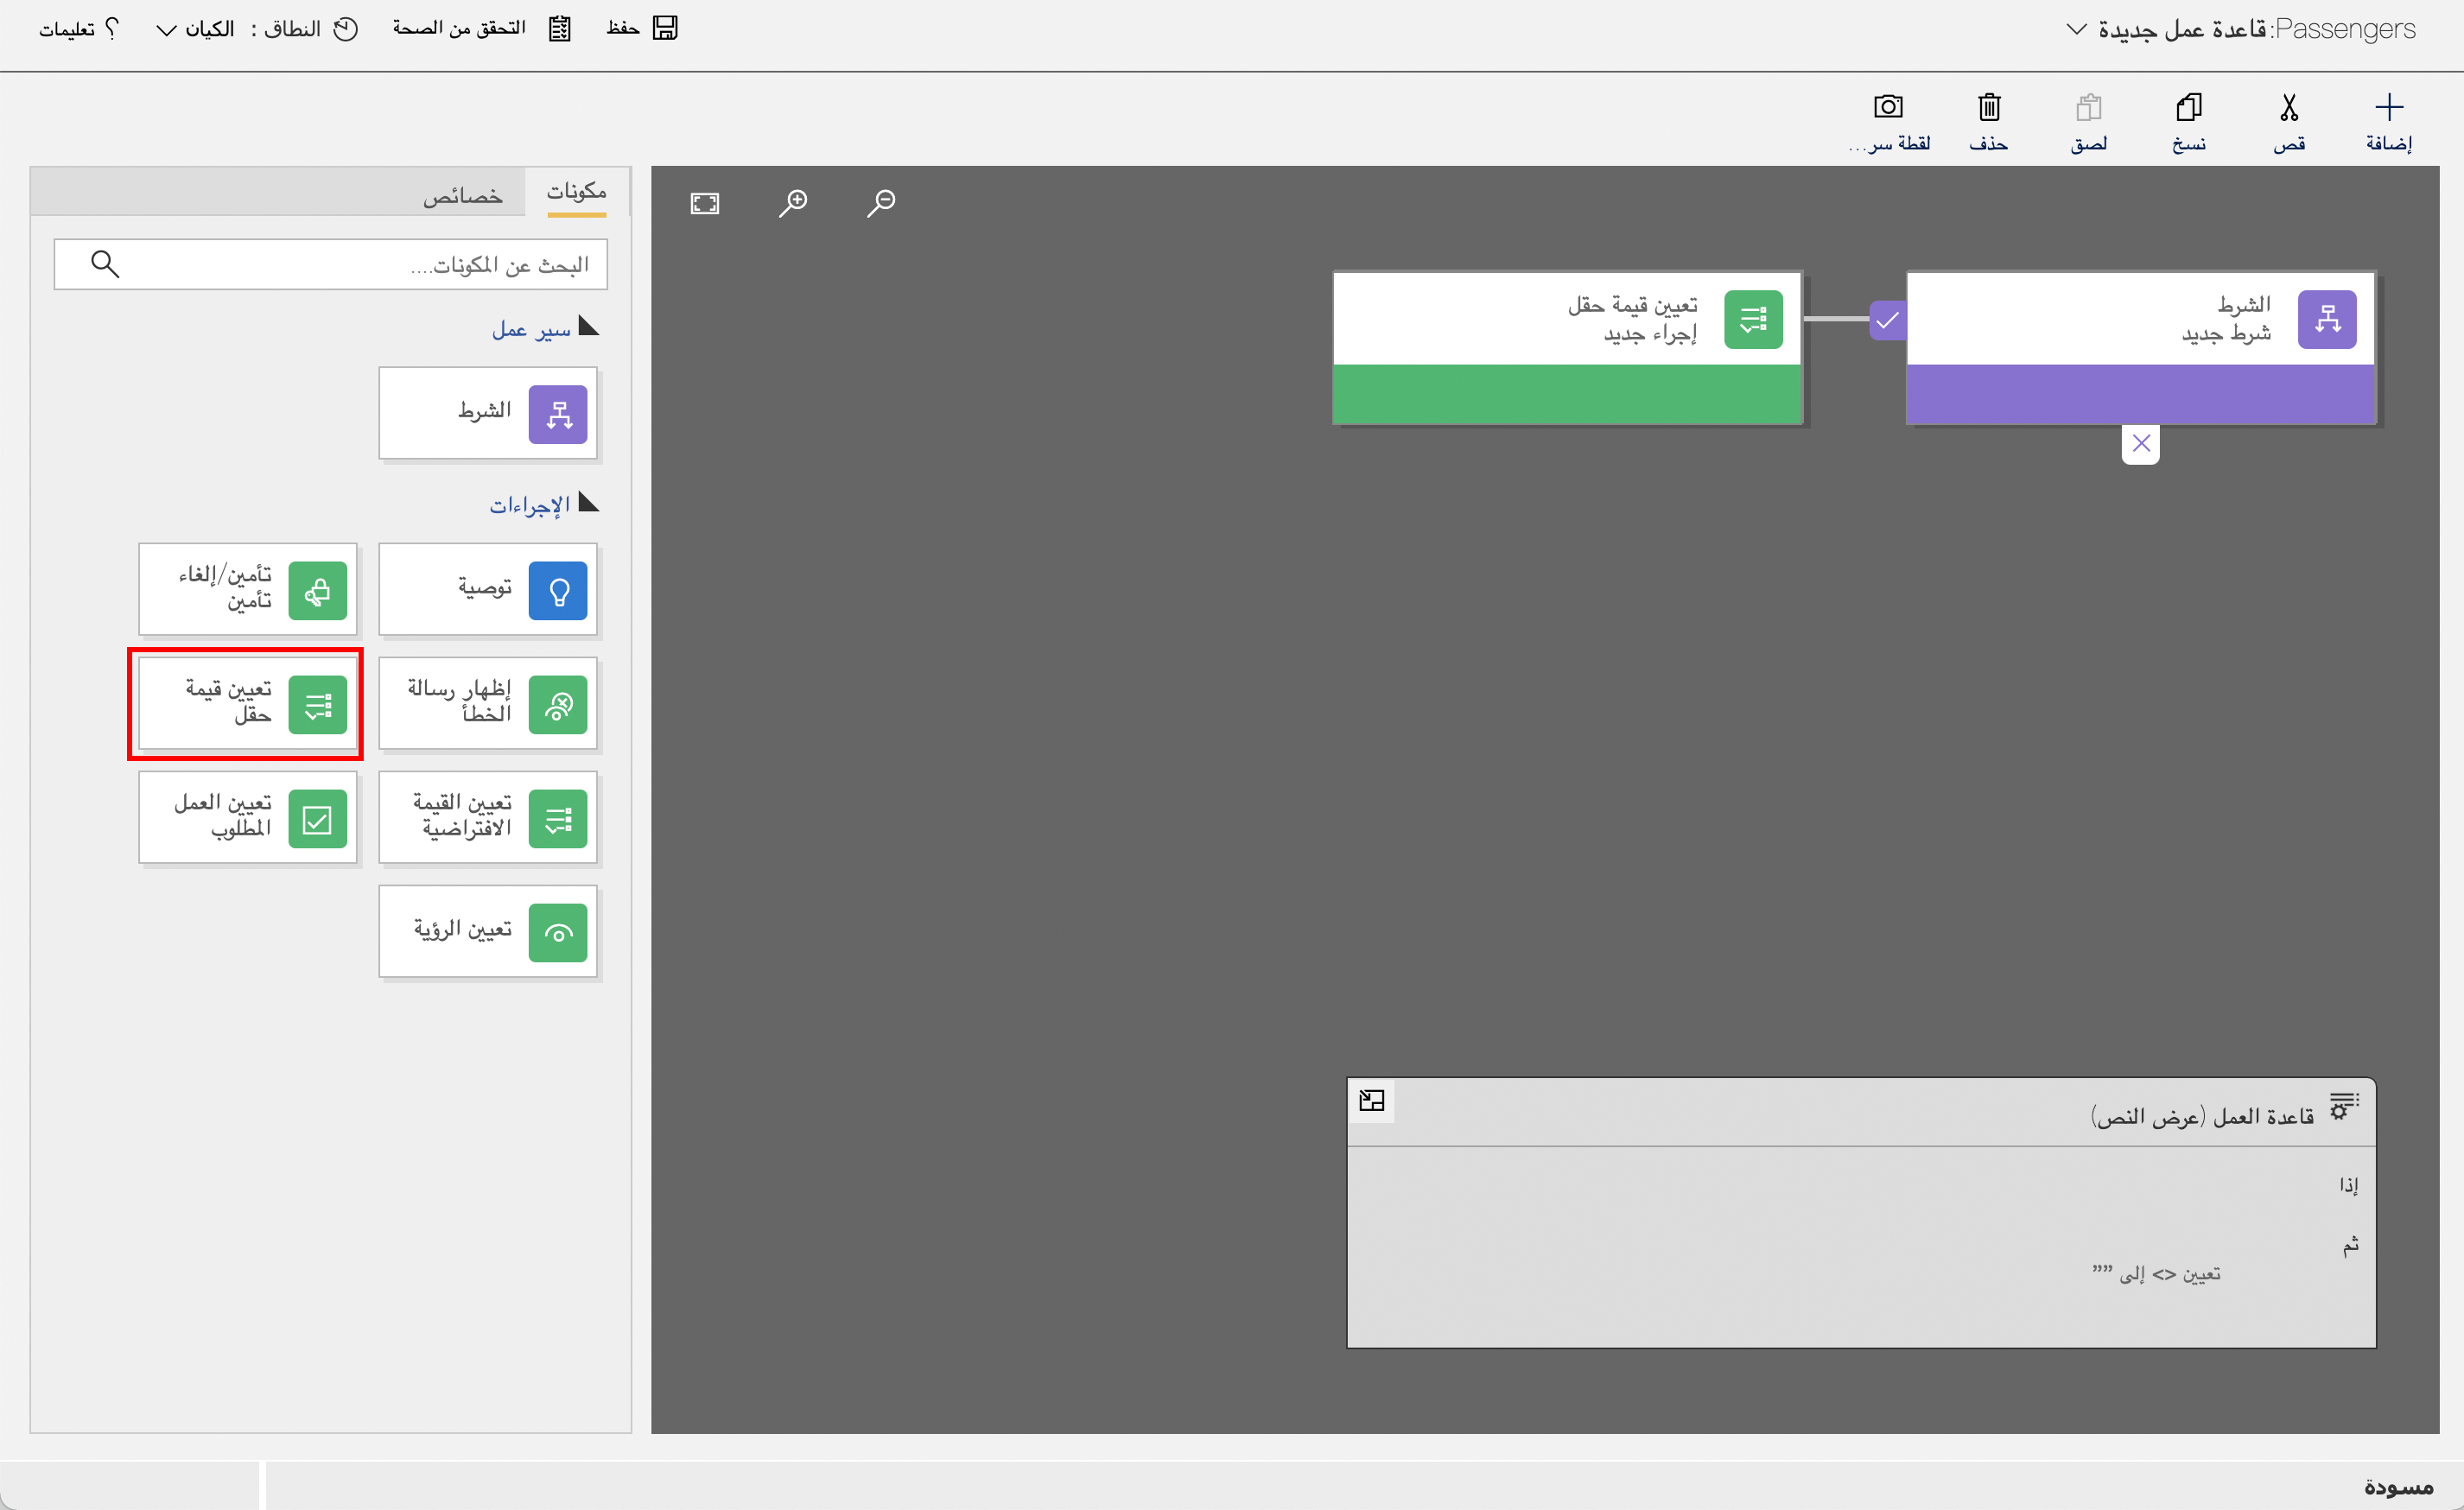Click التحقق من الصحة (Validate) button

tap(481, 28)
